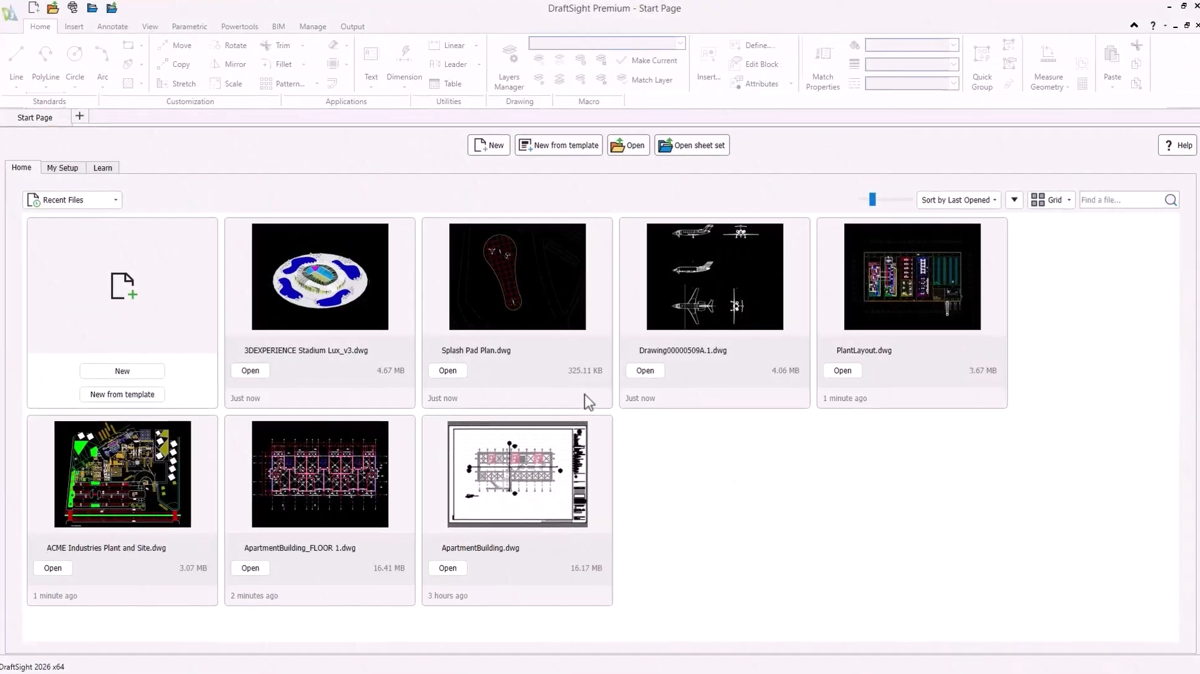The height and width of the screenshot is (674, 1200).
Task: Add a new tab with the plus button
Action: (x=80, y=117)
